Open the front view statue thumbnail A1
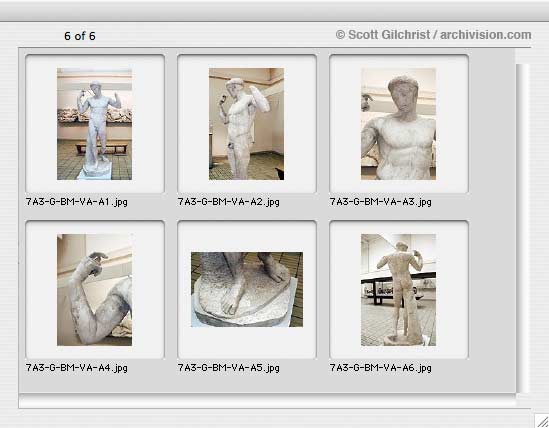Screen dimensions: 549x428 pyautogui.click(x=95, y=124)
